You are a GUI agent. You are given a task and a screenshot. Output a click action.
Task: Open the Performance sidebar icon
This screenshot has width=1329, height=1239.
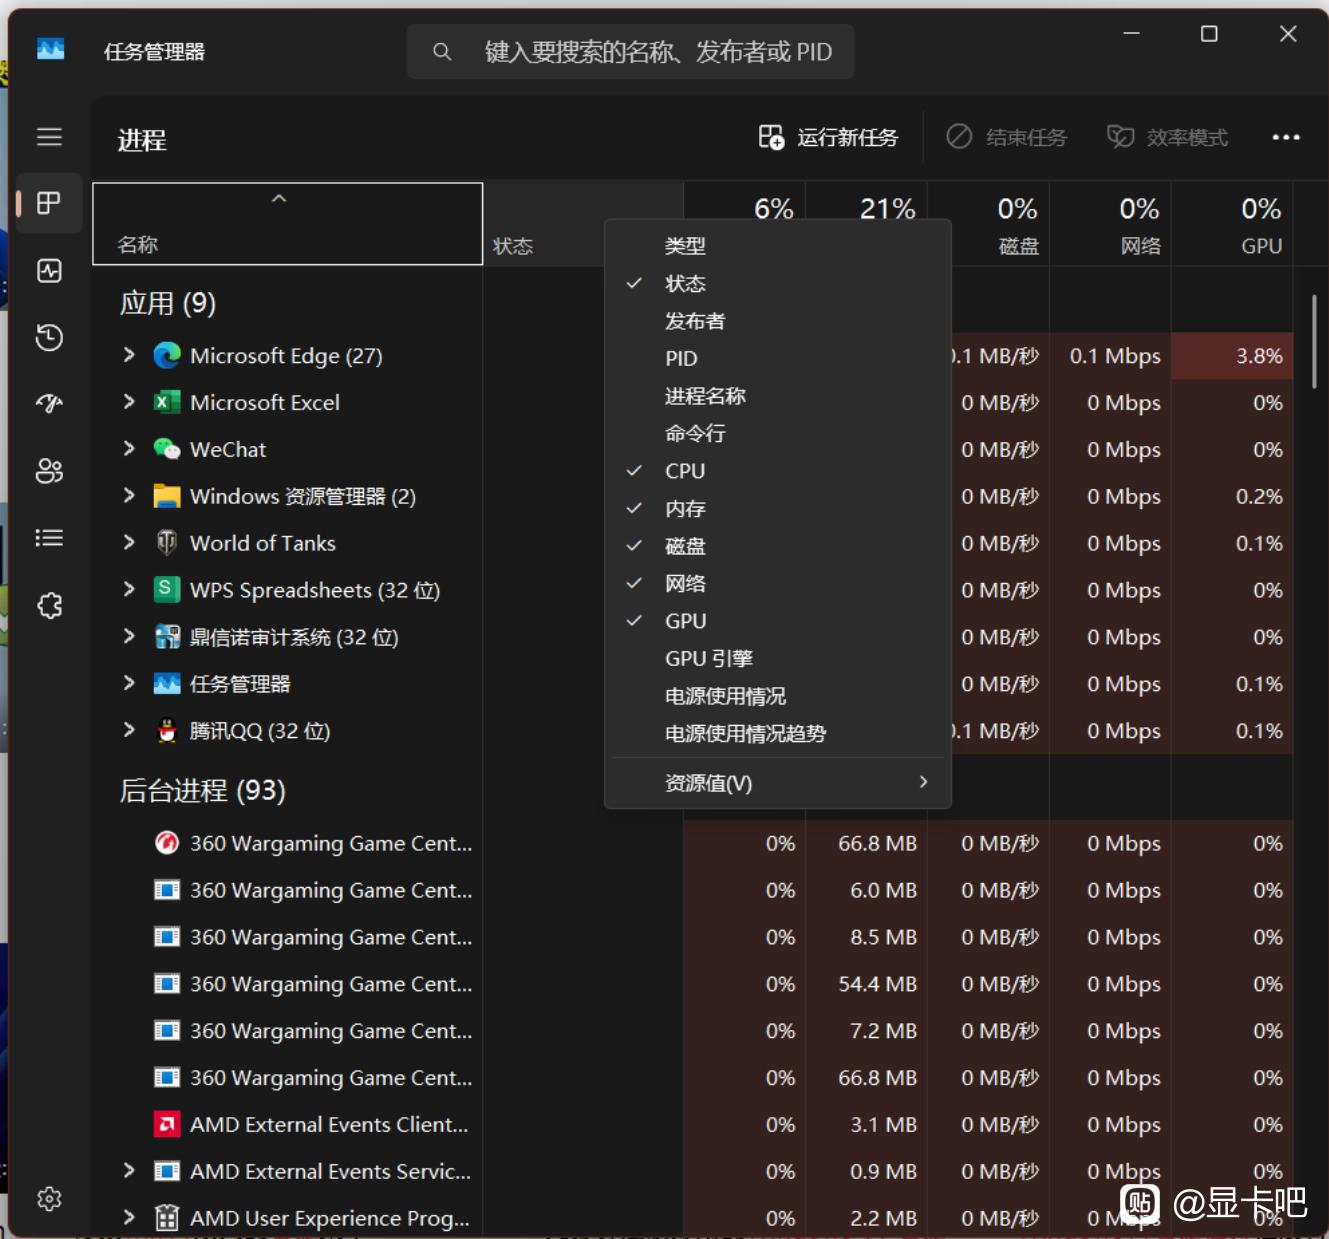[49, 270]
